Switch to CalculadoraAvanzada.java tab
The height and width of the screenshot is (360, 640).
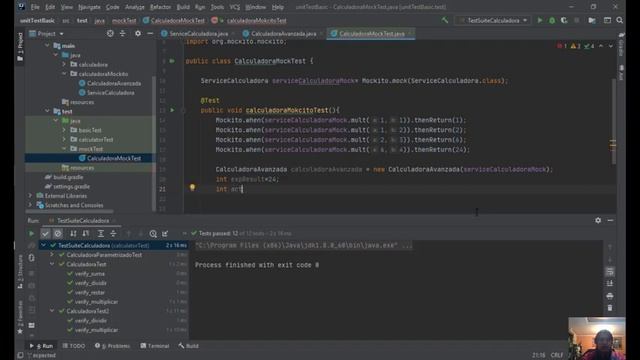click(x=283, y=33)
